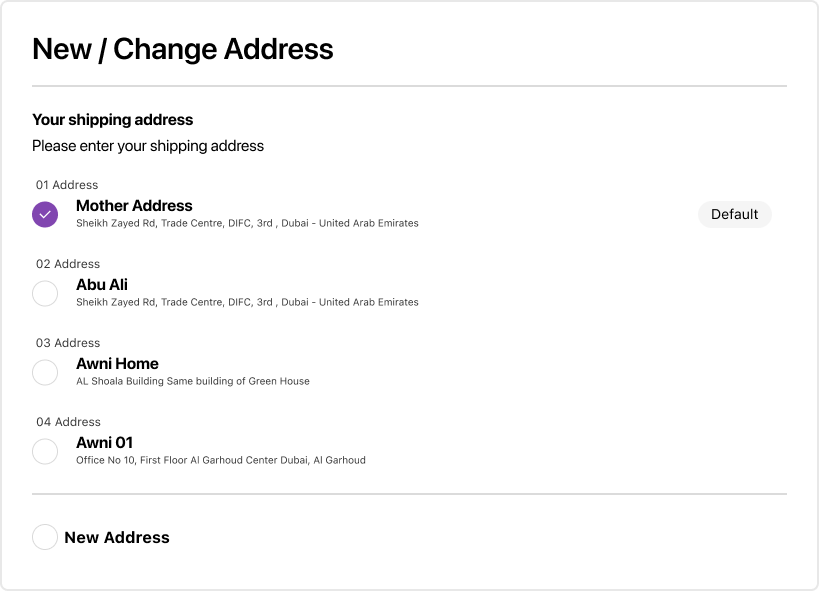Click the address details under Abu Ali
Screen dimensions: 819x591
click(x=247, y=302)
